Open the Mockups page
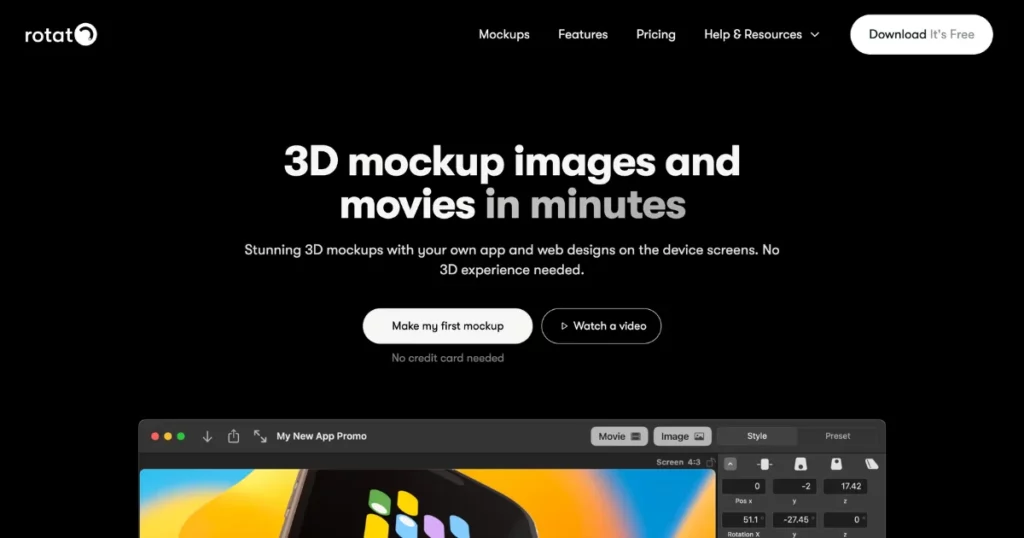This screenshot has height=538, width=1024. 504,35
